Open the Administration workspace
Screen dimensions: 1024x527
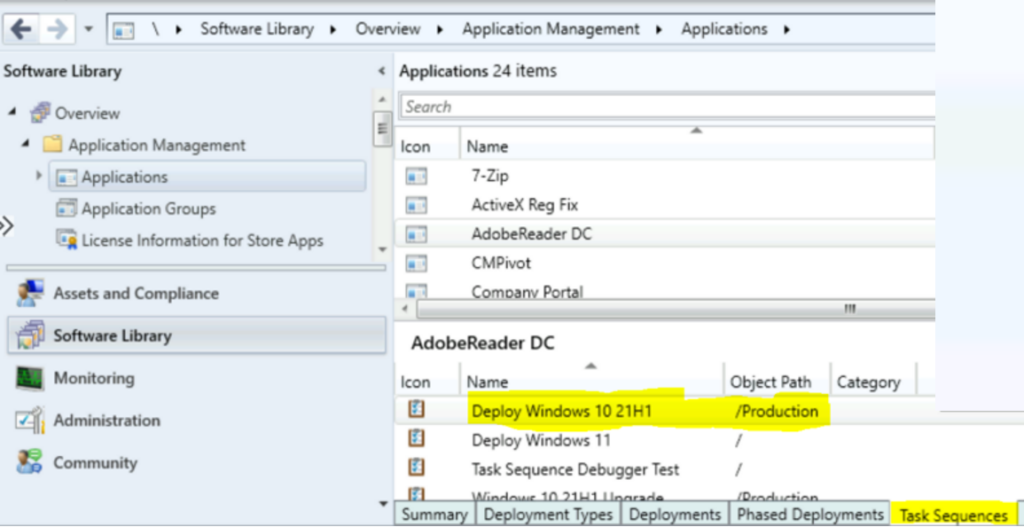coord(106,421)
